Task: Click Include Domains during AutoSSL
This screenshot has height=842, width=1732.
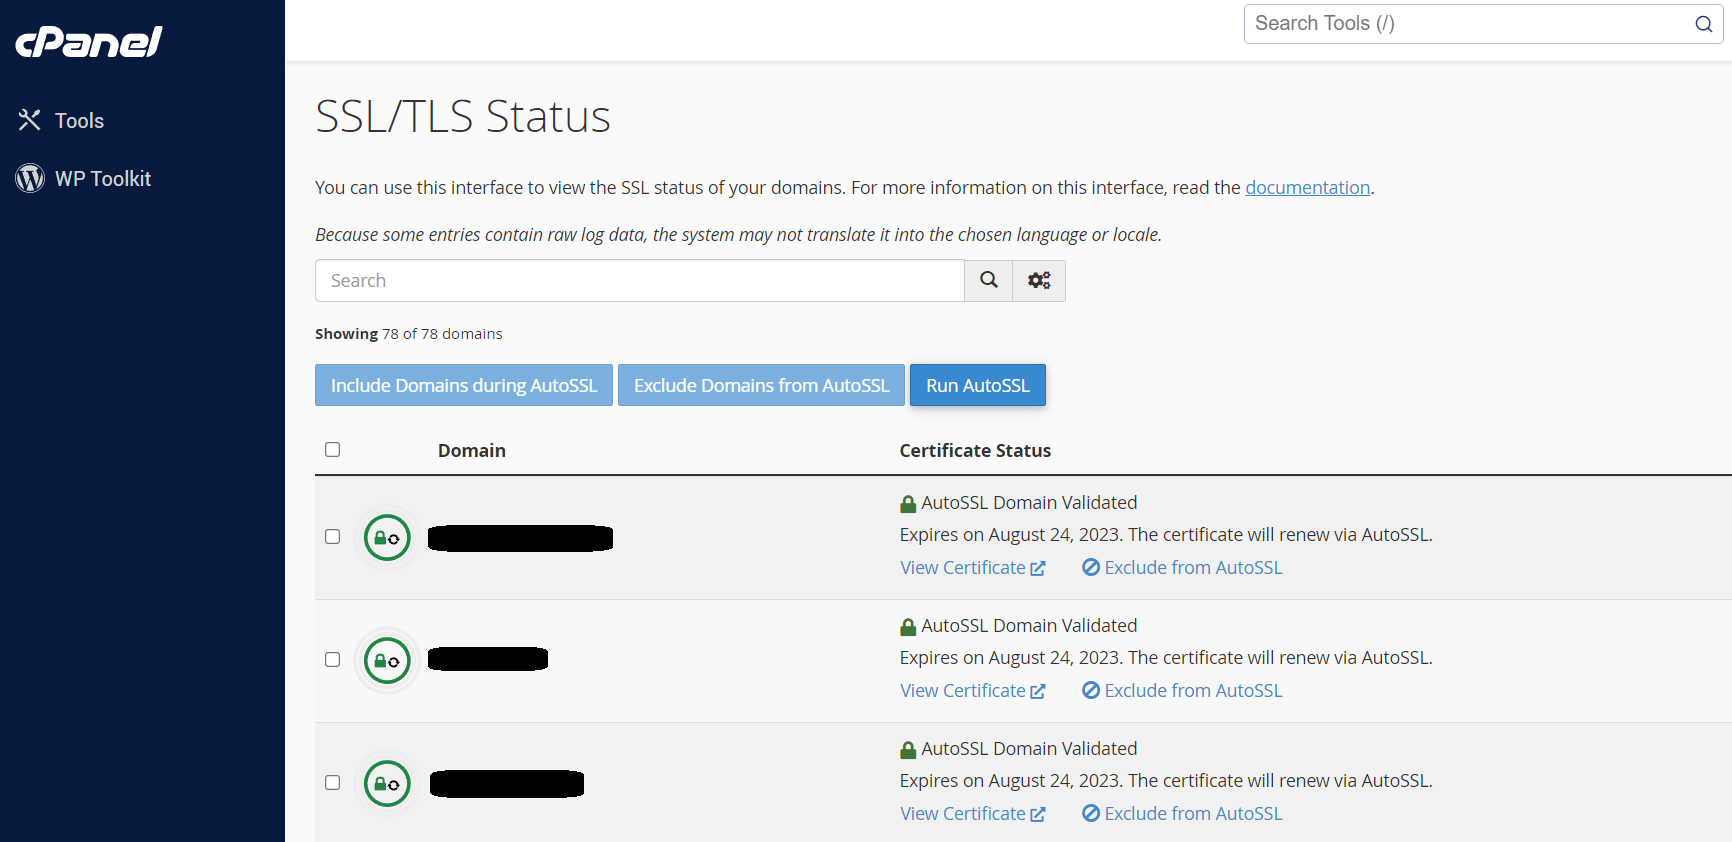Action: 464,385
